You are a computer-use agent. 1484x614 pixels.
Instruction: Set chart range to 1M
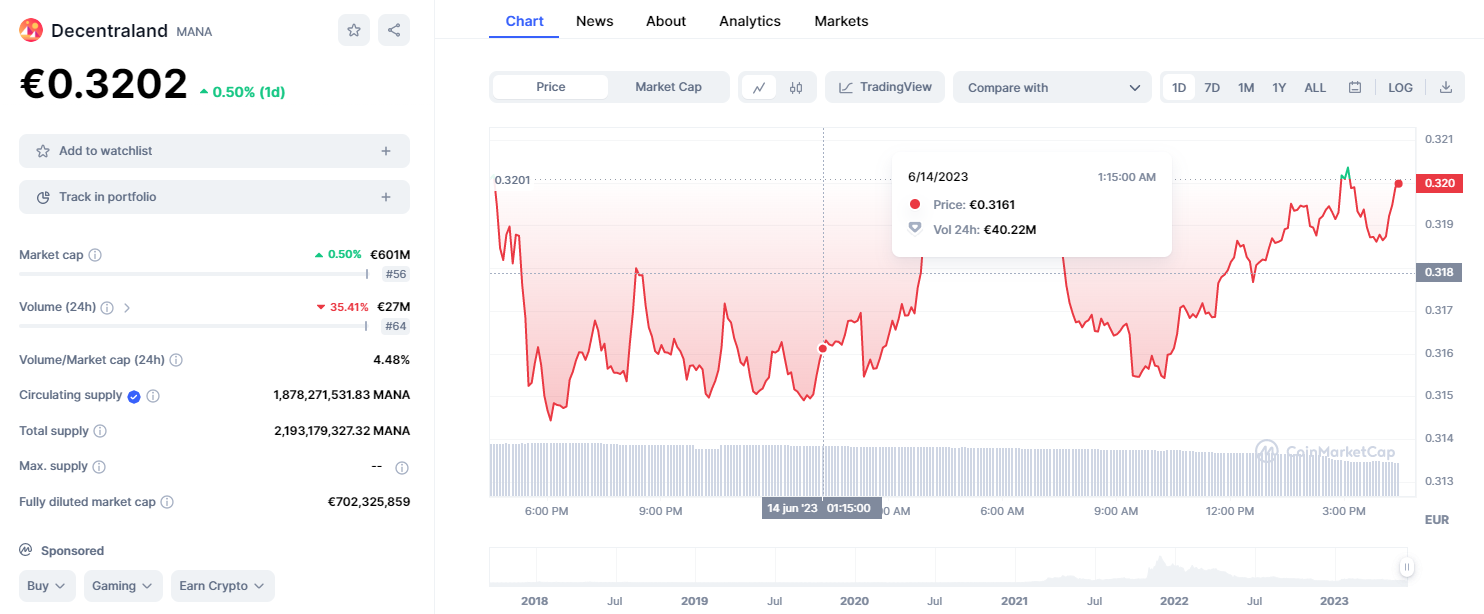tap(1246, 87)
